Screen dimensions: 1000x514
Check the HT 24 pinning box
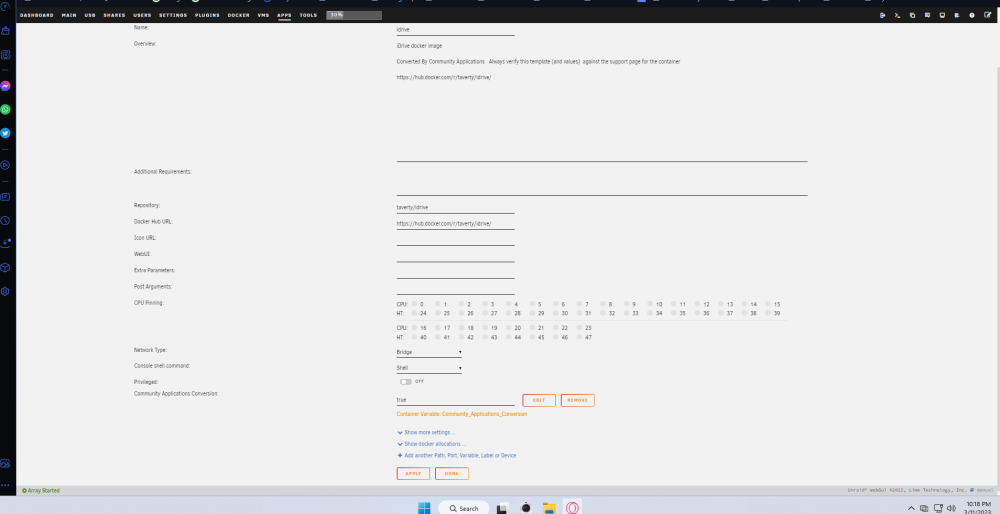415,313
